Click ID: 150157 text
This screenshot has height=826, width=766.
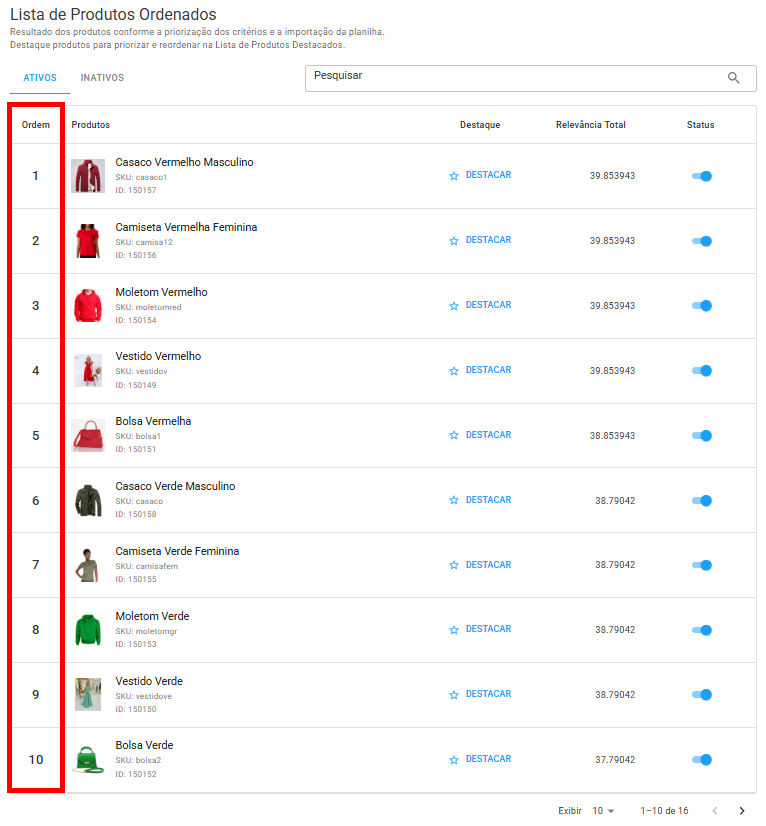[x=136, y=190]
